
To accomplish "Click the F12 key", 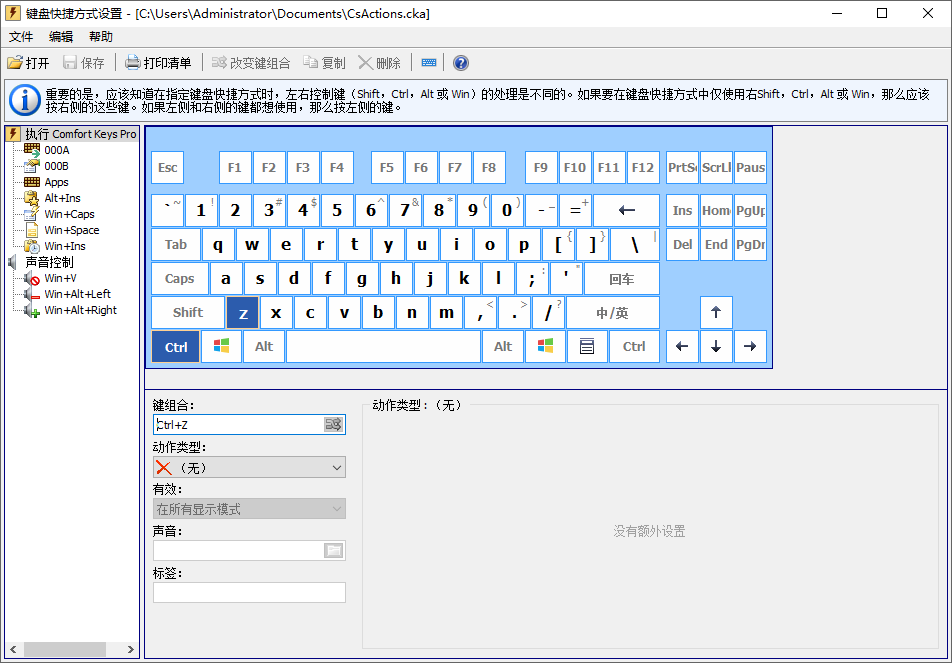I will [x=643, y=168].
